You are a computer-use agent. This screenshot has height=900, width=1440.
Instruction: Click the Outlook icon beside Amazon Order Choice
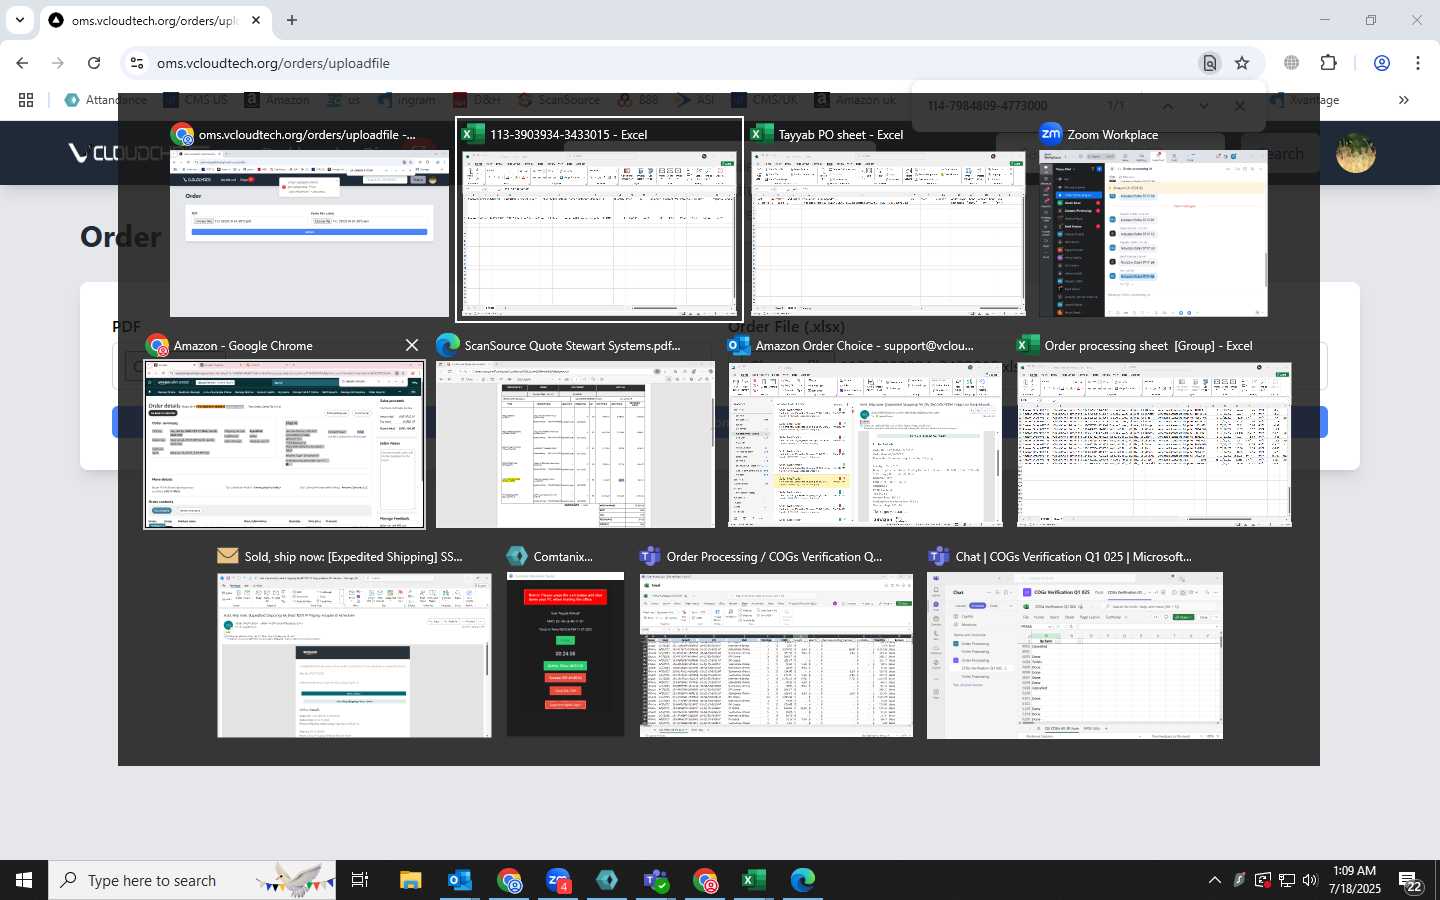pyautogui.click(x=739, y=345)
